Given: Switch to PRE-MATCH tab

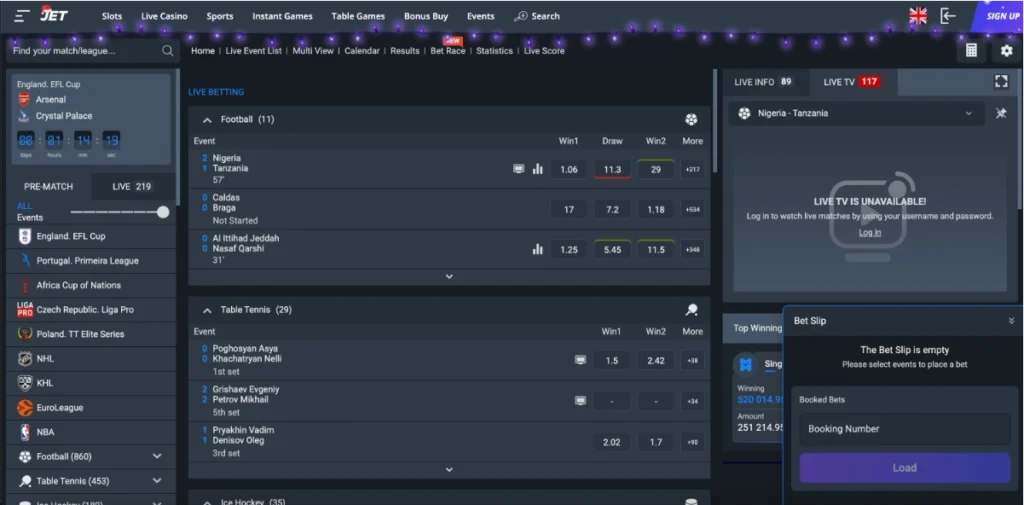Looking at the screenshot, I should 49,186.
